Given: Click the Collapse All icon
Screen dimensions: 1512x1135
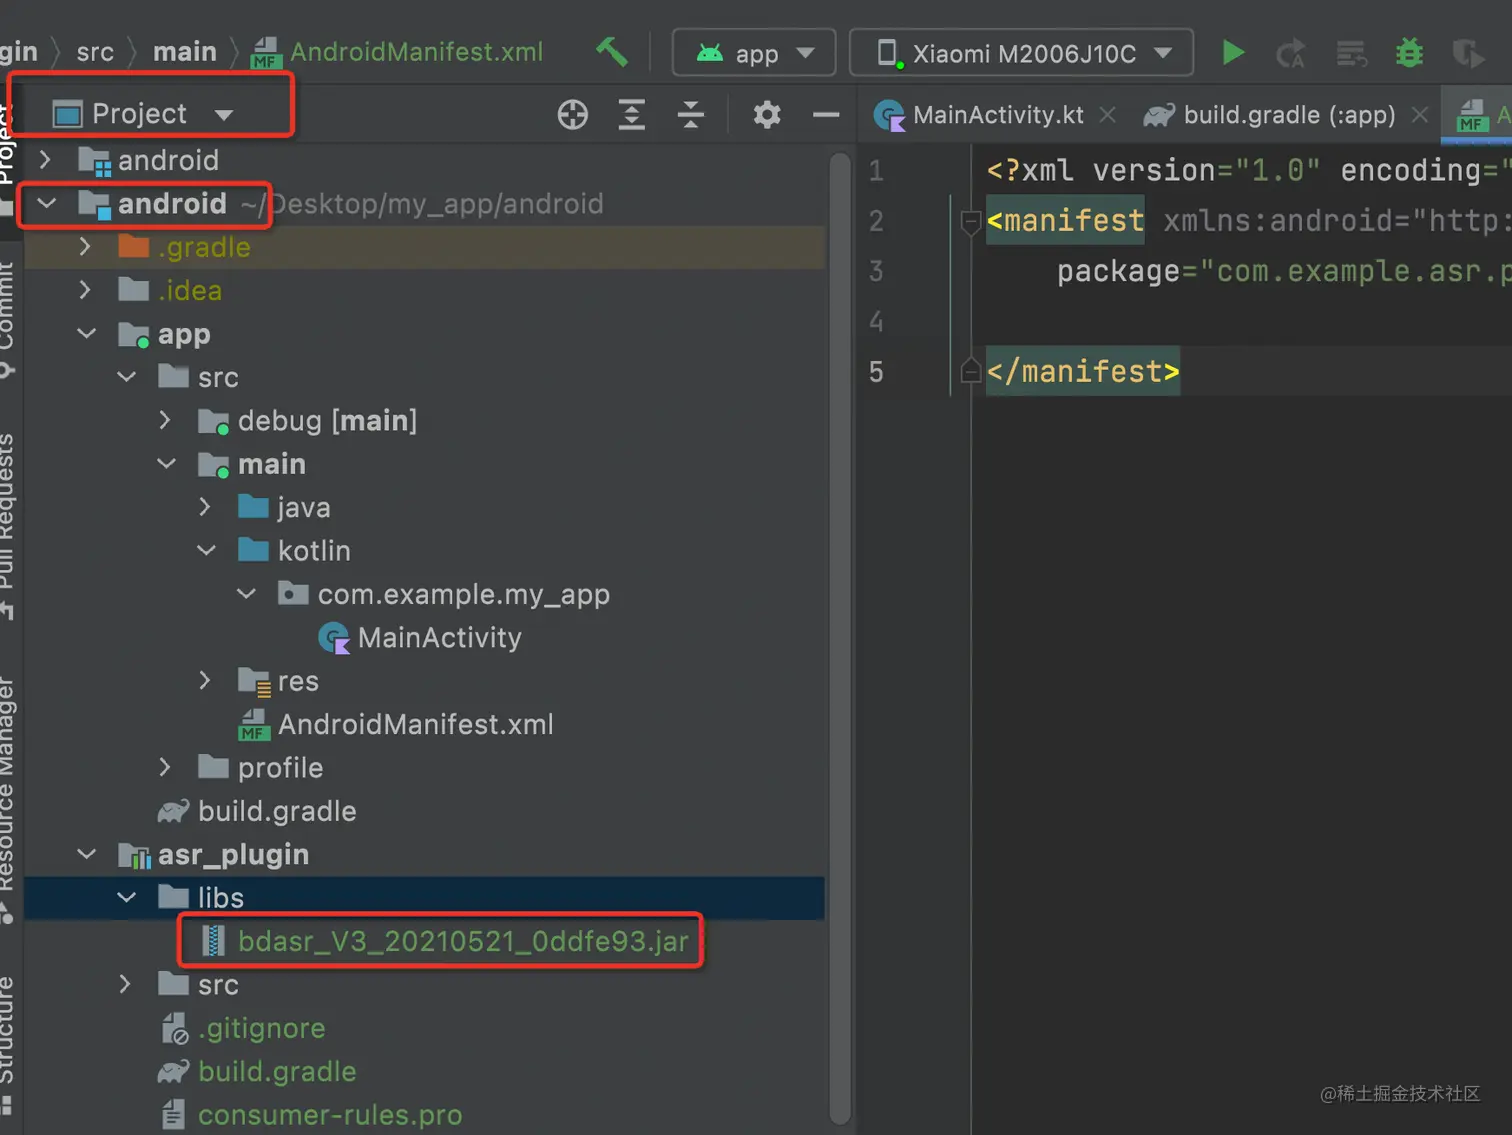Looking at the screenshot, I should (x=690, y=115).
